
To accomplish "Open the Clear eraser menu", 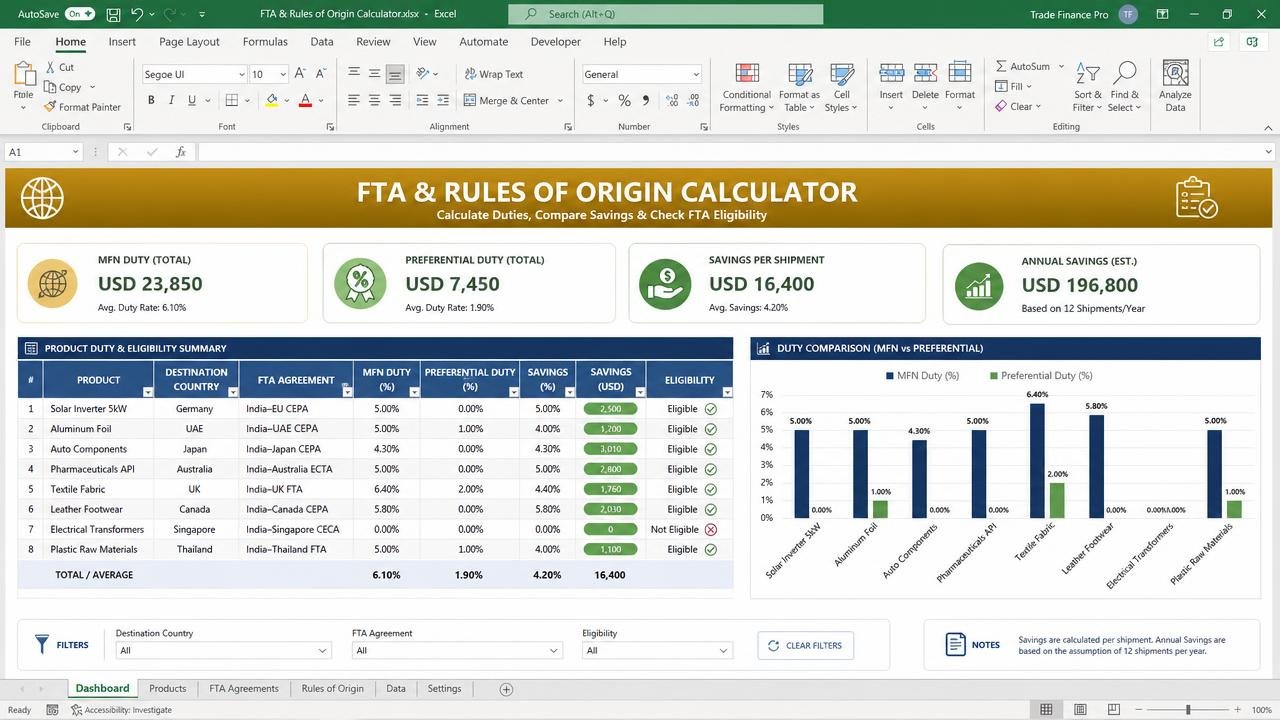I will [1018, 106].
